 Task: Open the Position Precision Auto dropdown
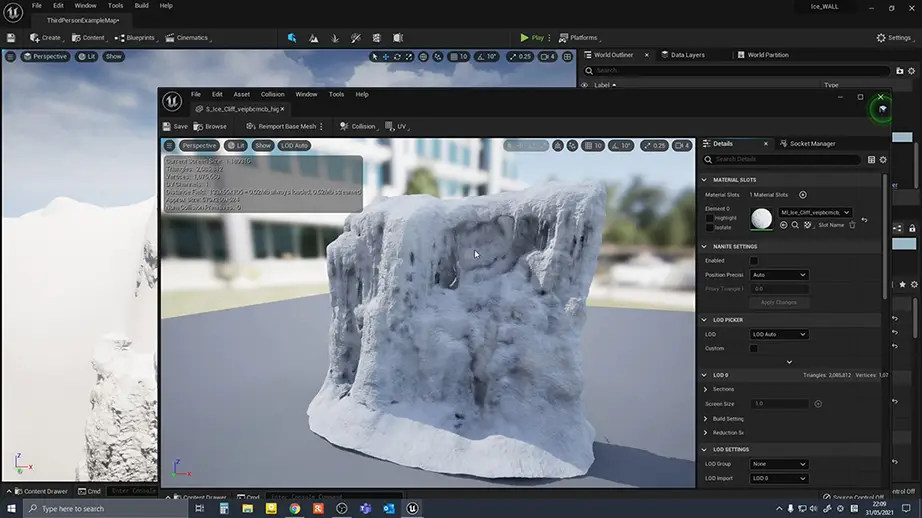[x=778, y=275]
